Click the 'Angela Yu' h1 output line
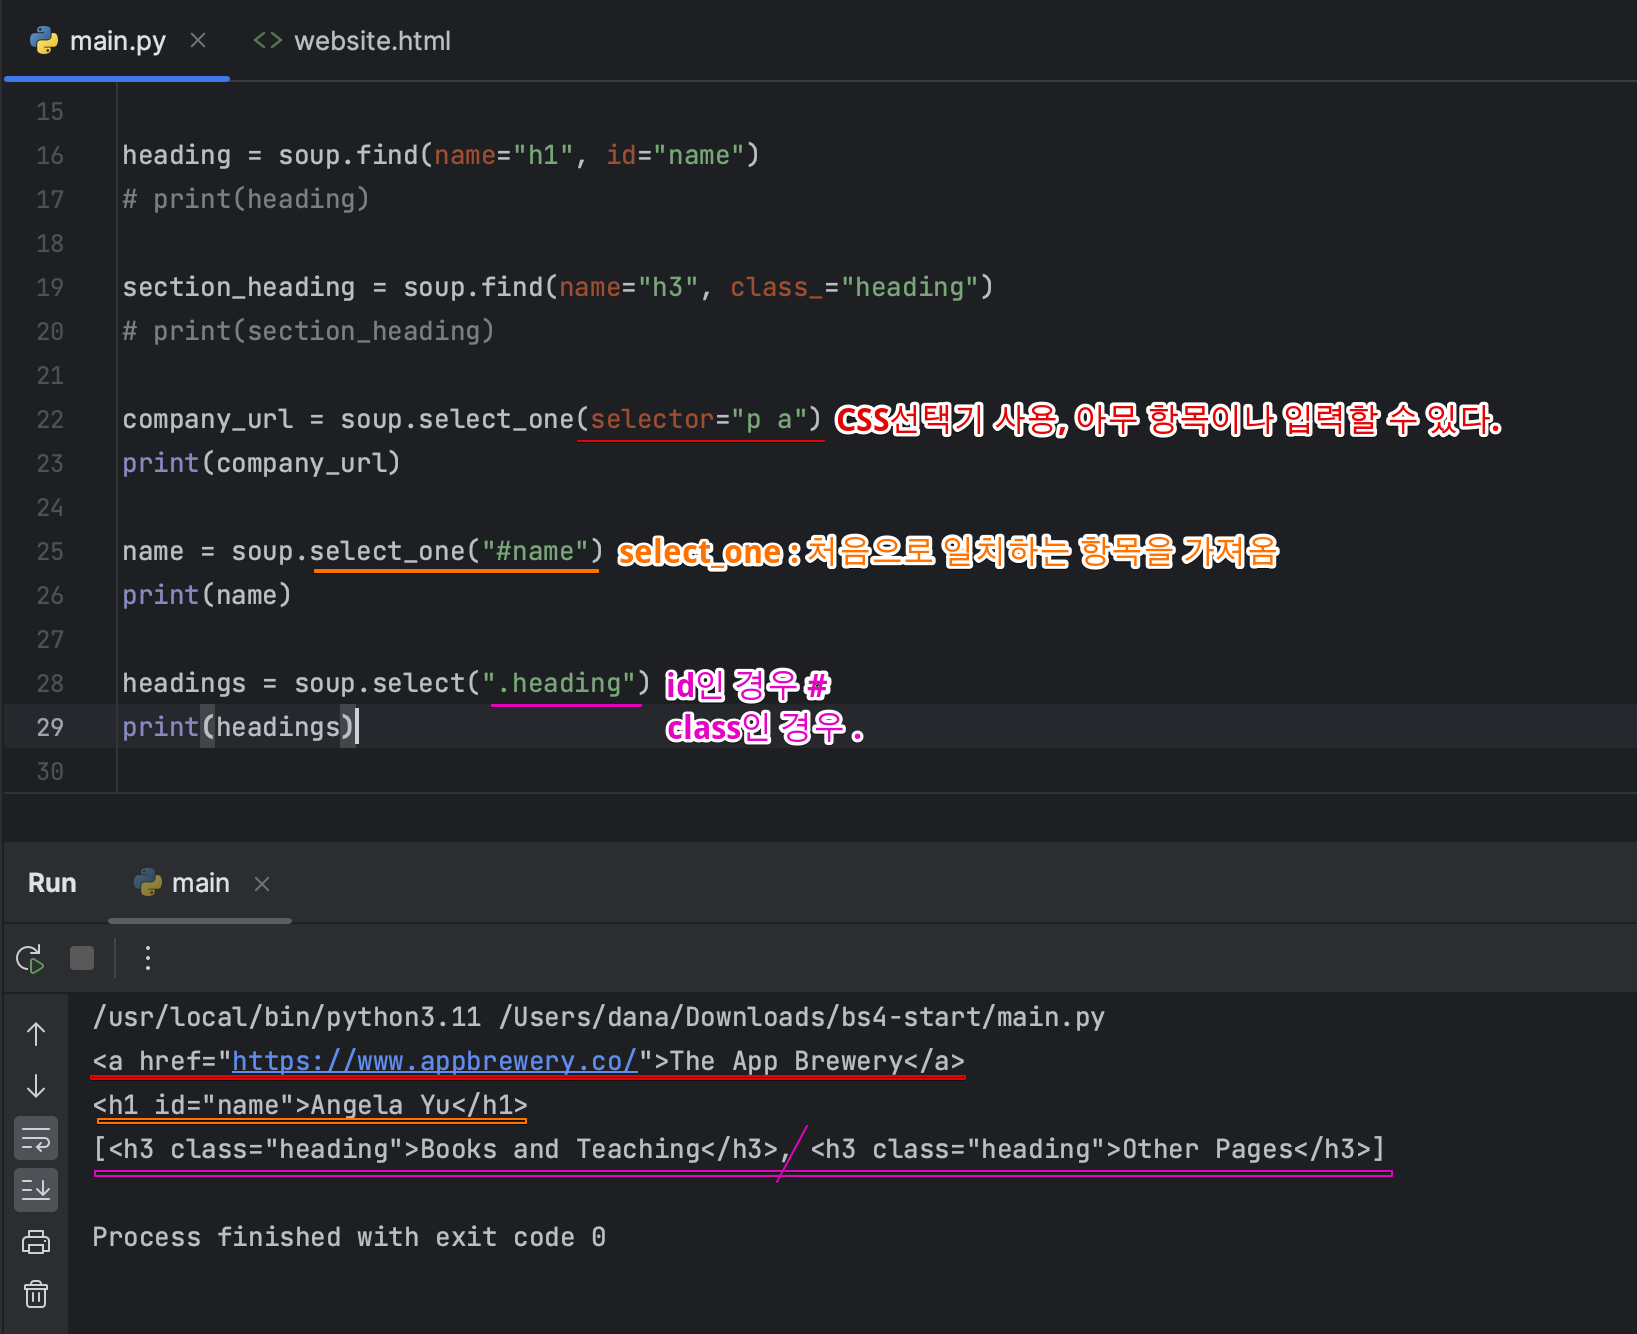The width and height of the screenshot is (1637, 1334). point(310,1105)
